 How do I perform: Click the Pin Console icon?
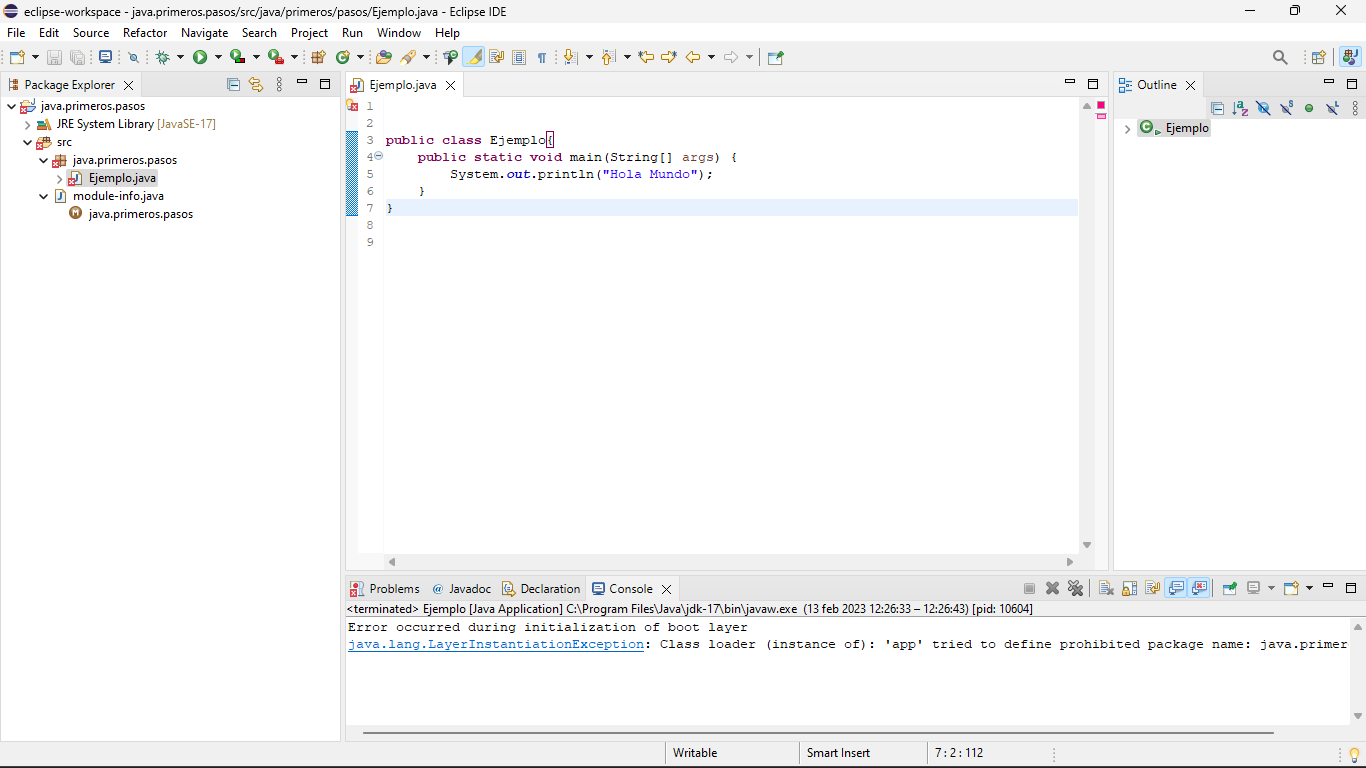(x=1230, y=589)
